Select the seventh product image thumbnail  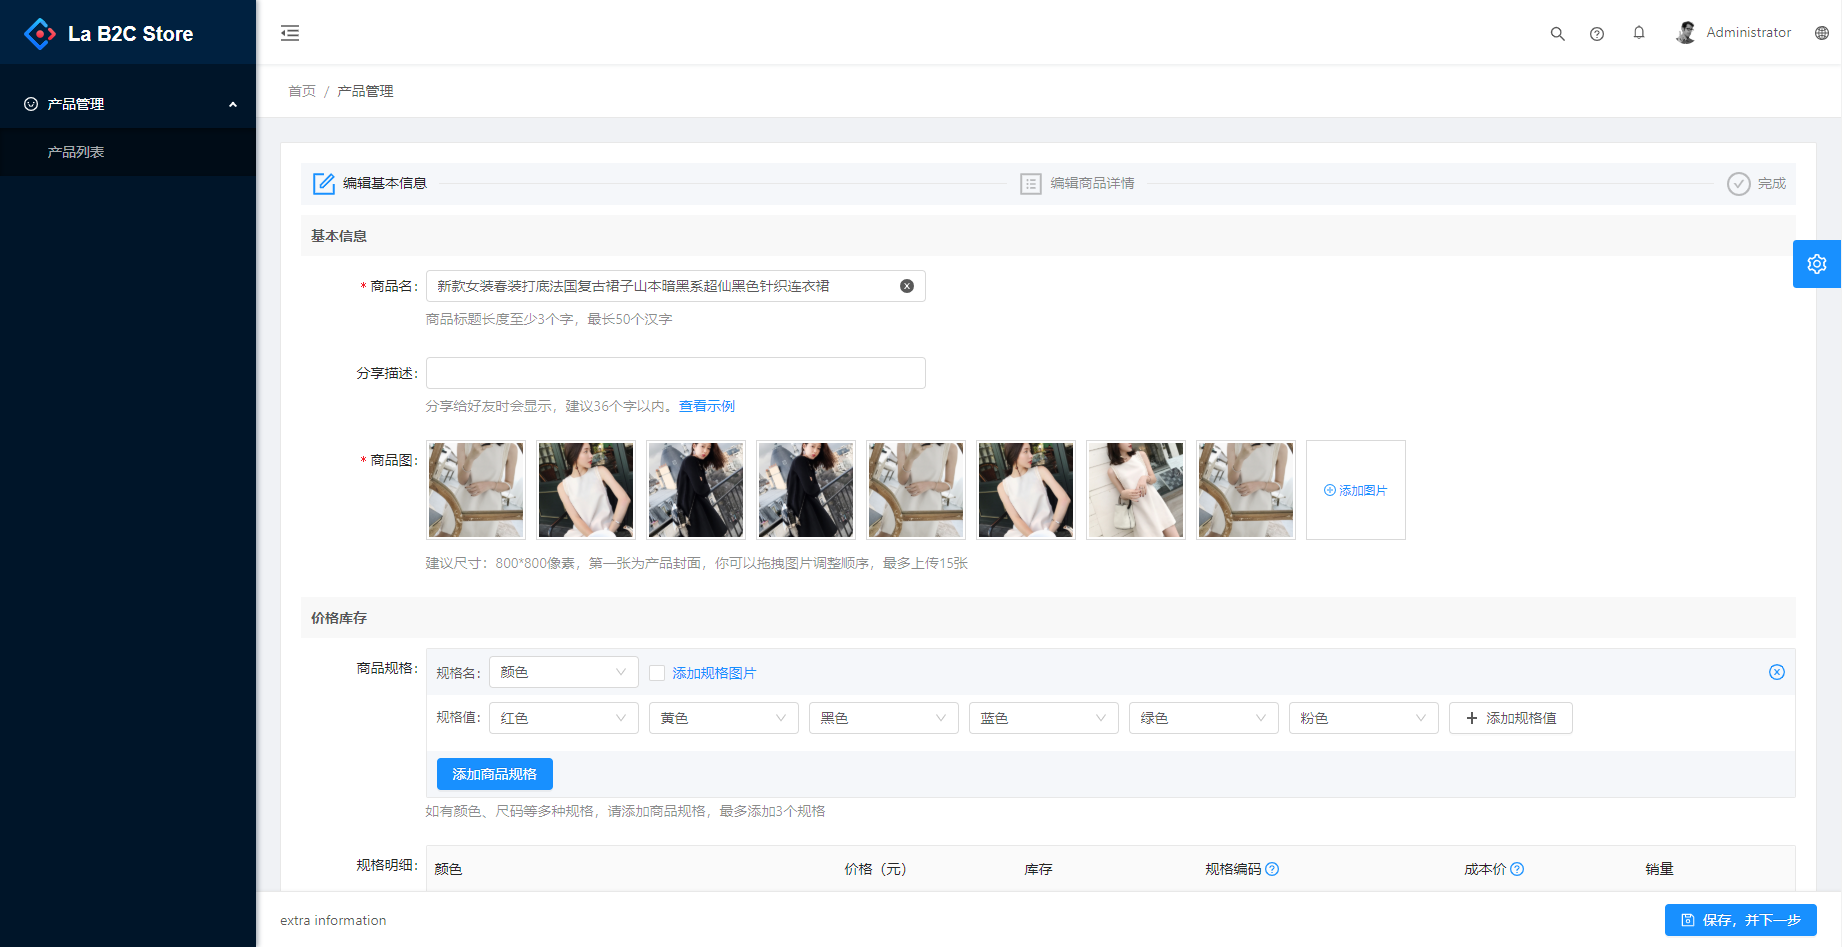point(1136,490)
